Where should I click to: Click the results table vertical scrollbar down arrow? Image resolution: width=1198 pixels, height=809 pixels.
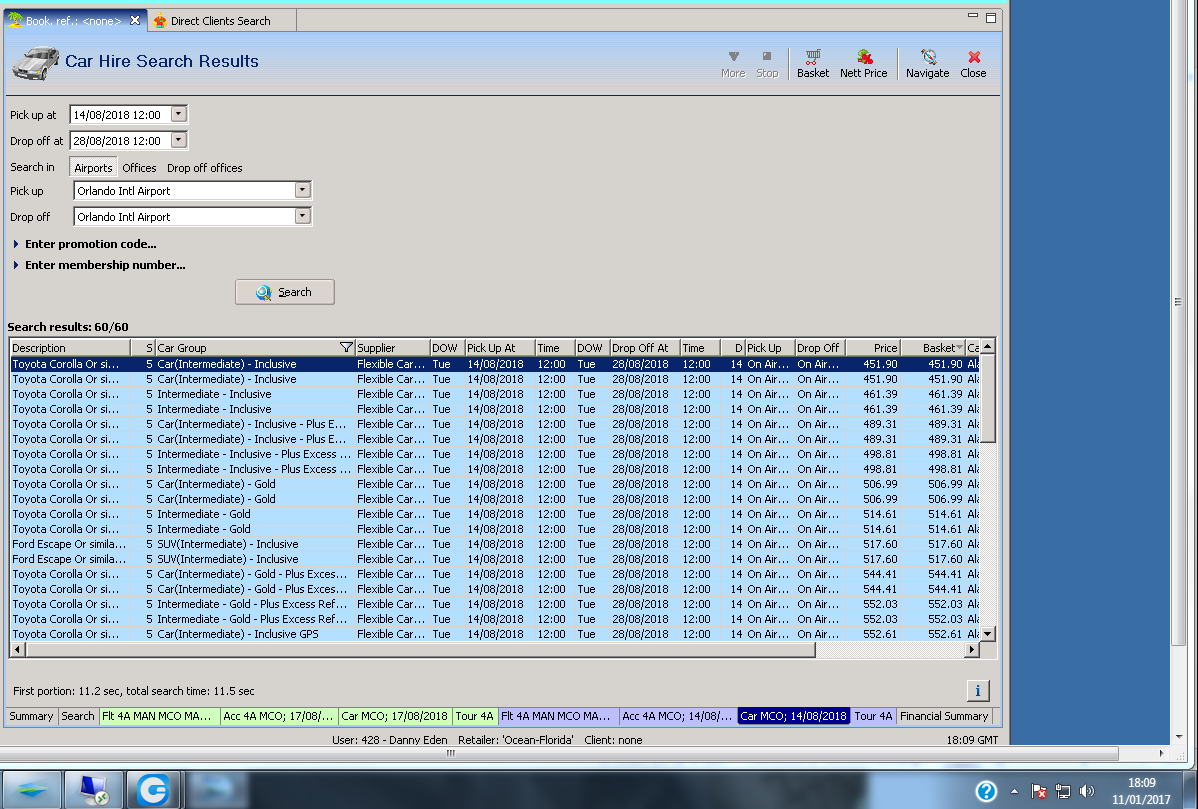(x=987, y=634)
